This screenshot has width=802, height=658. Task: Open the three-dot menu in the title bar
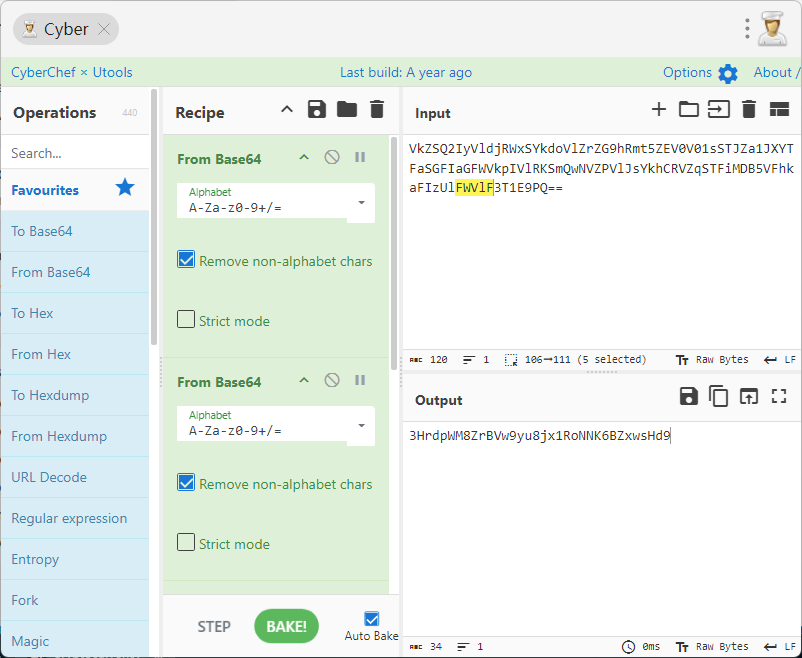coord(747,29)
